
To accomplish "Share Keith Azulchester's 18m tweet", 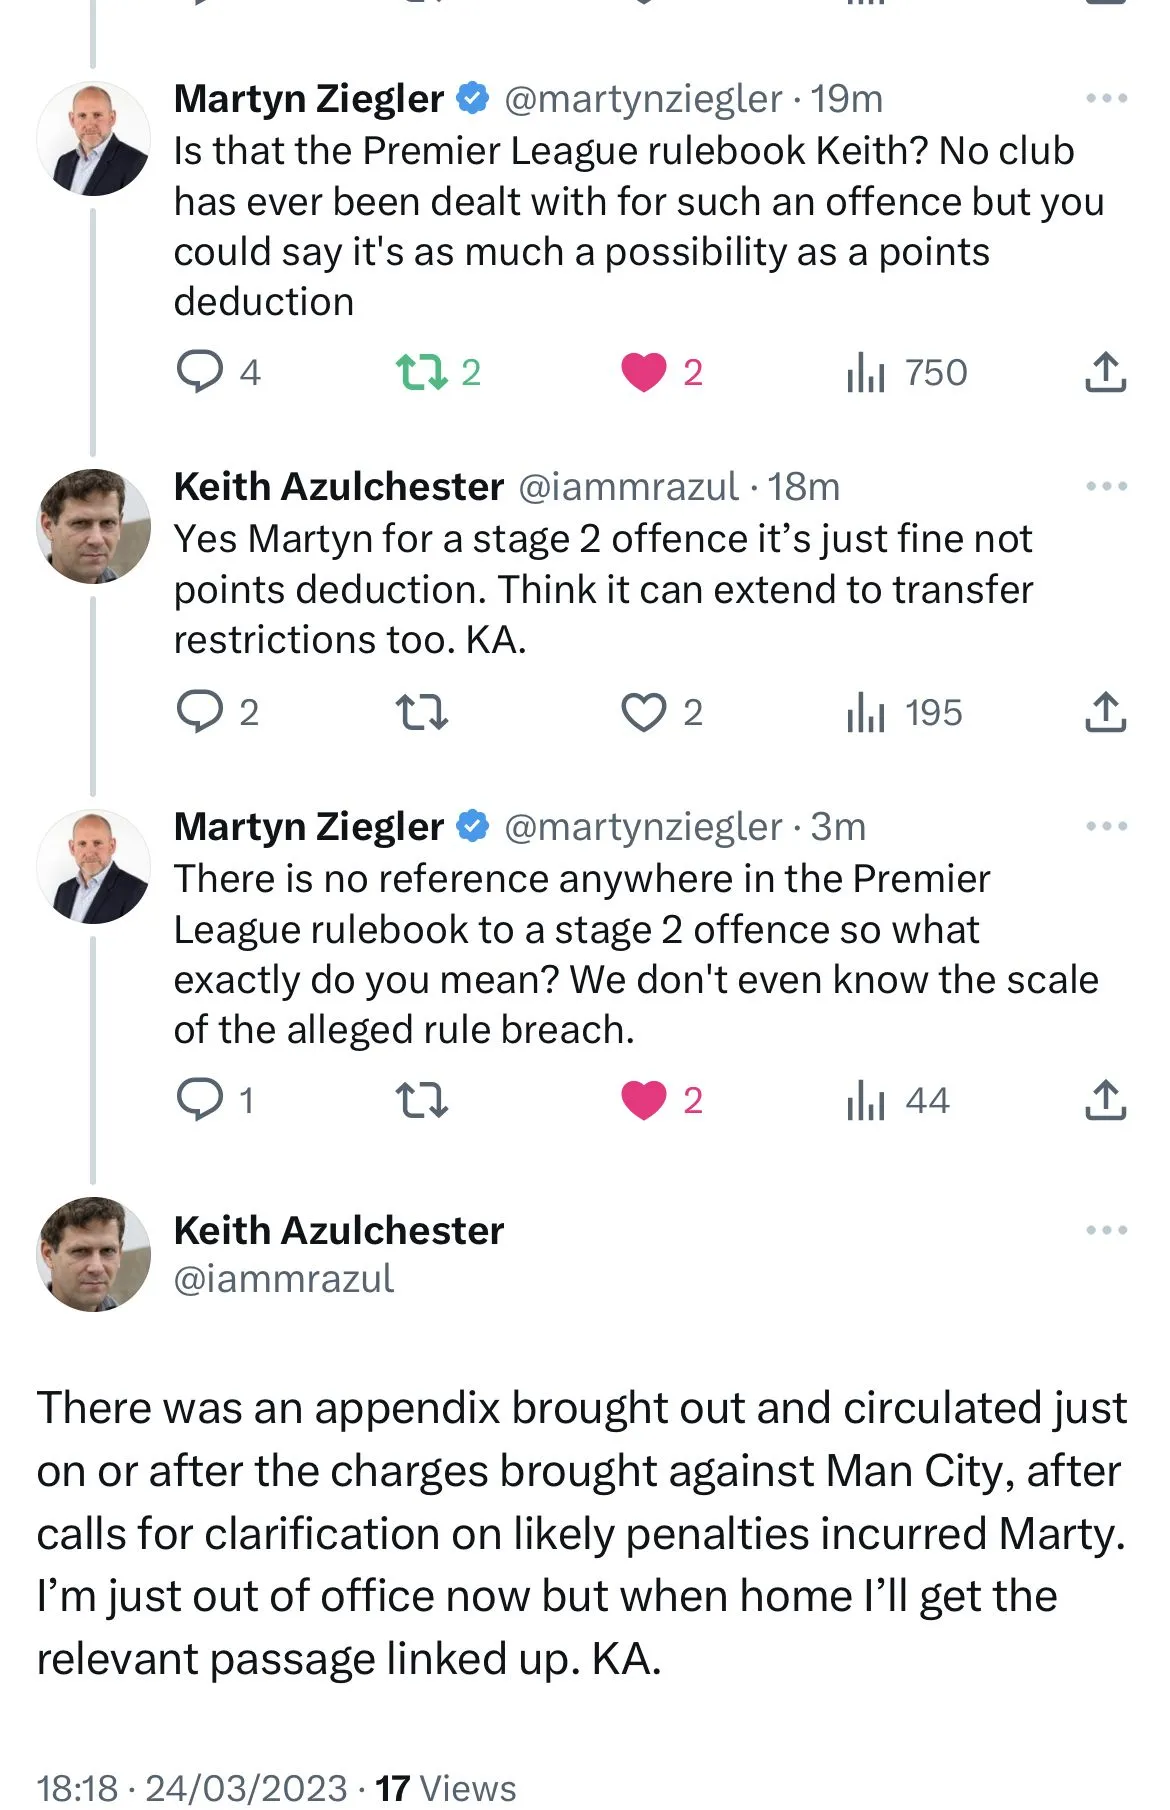I will (1105, 712).
